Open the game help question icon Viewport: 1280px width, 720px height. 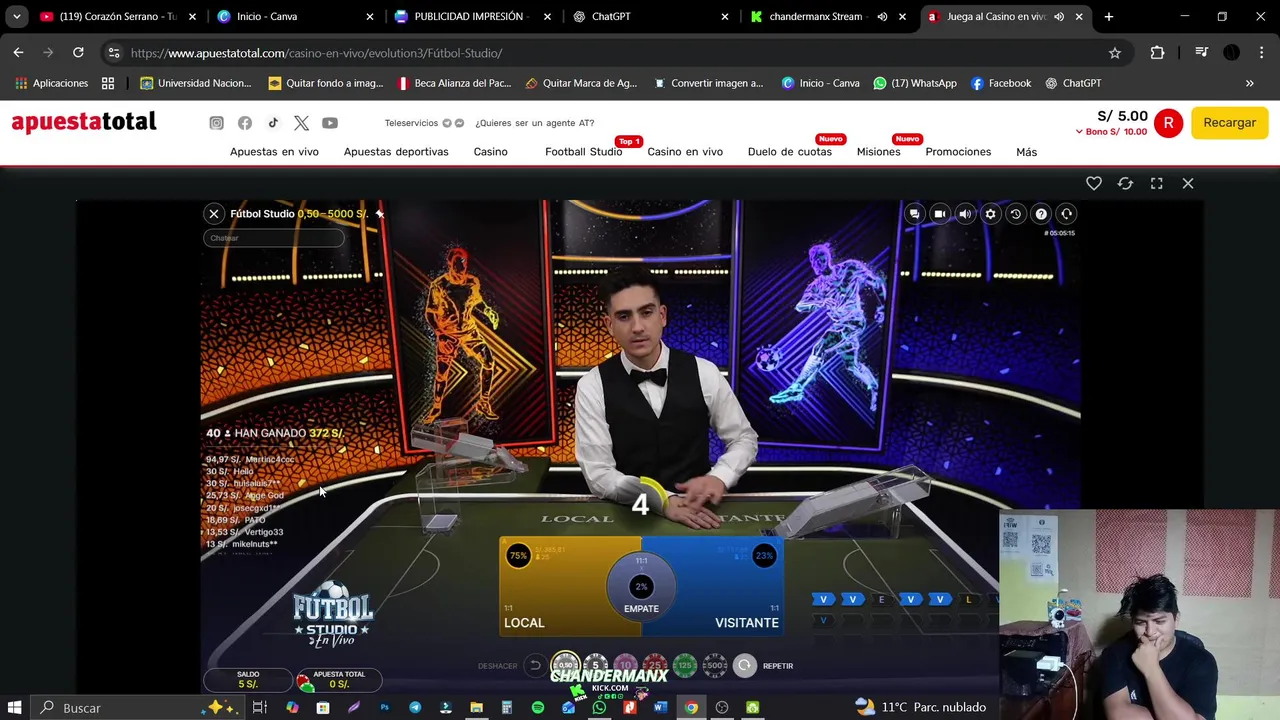1041,213
